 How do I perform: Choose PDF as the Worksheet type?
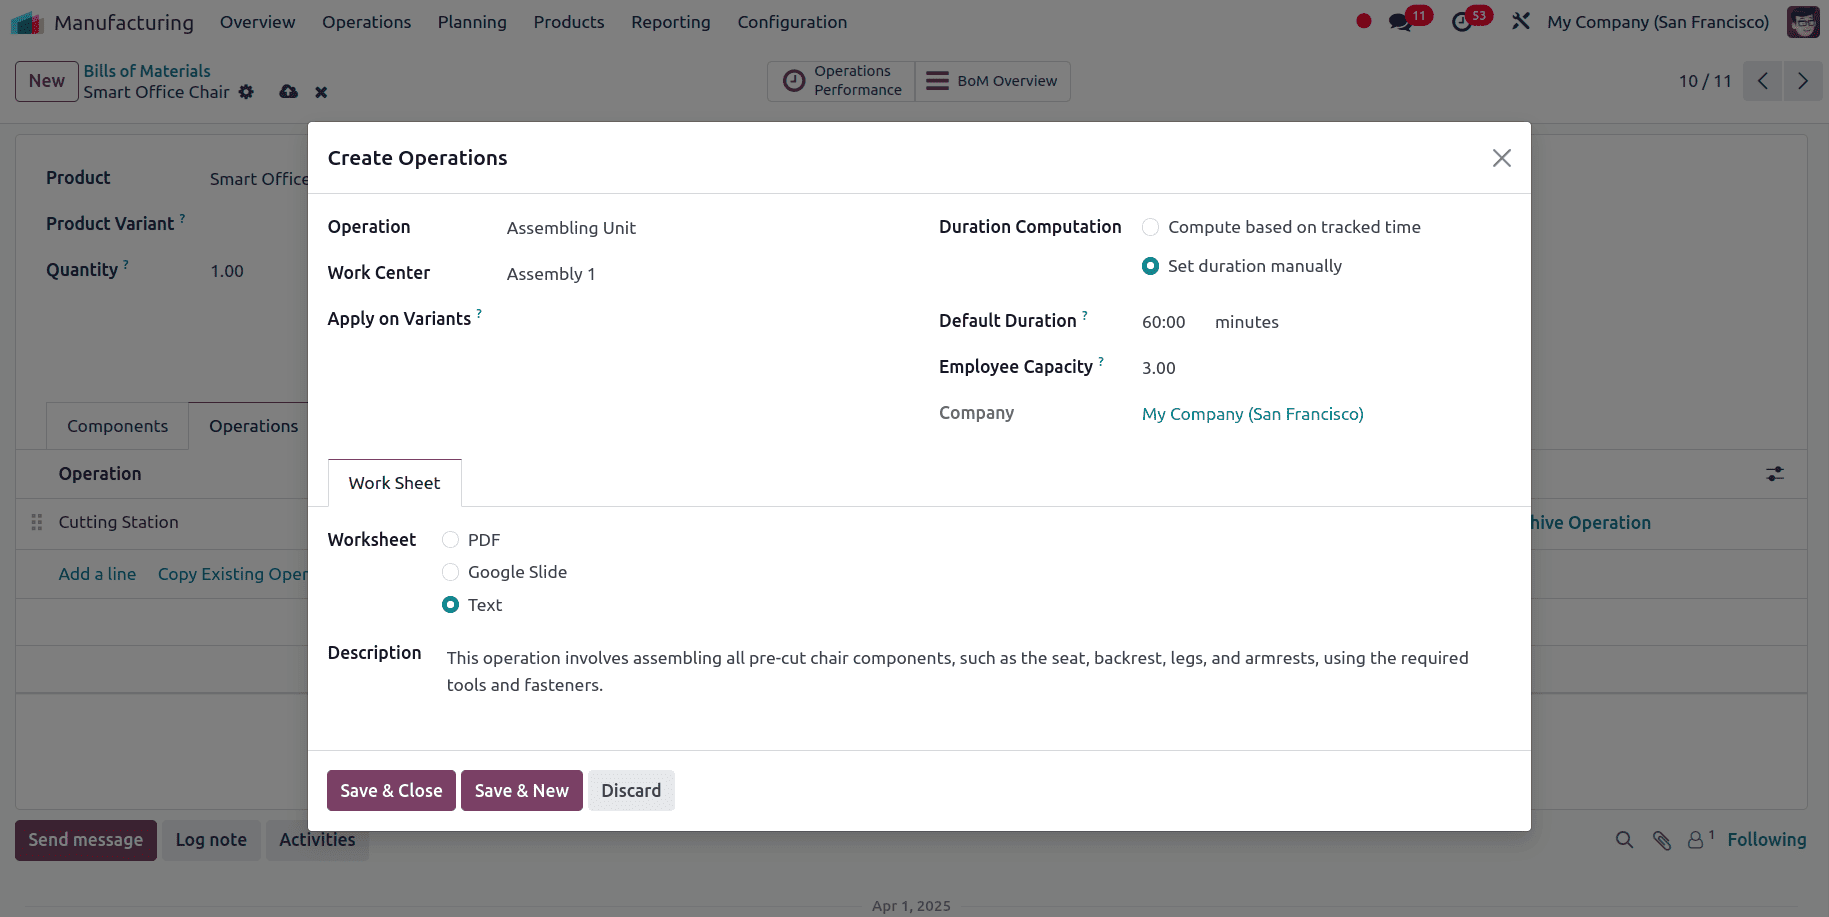450,539
